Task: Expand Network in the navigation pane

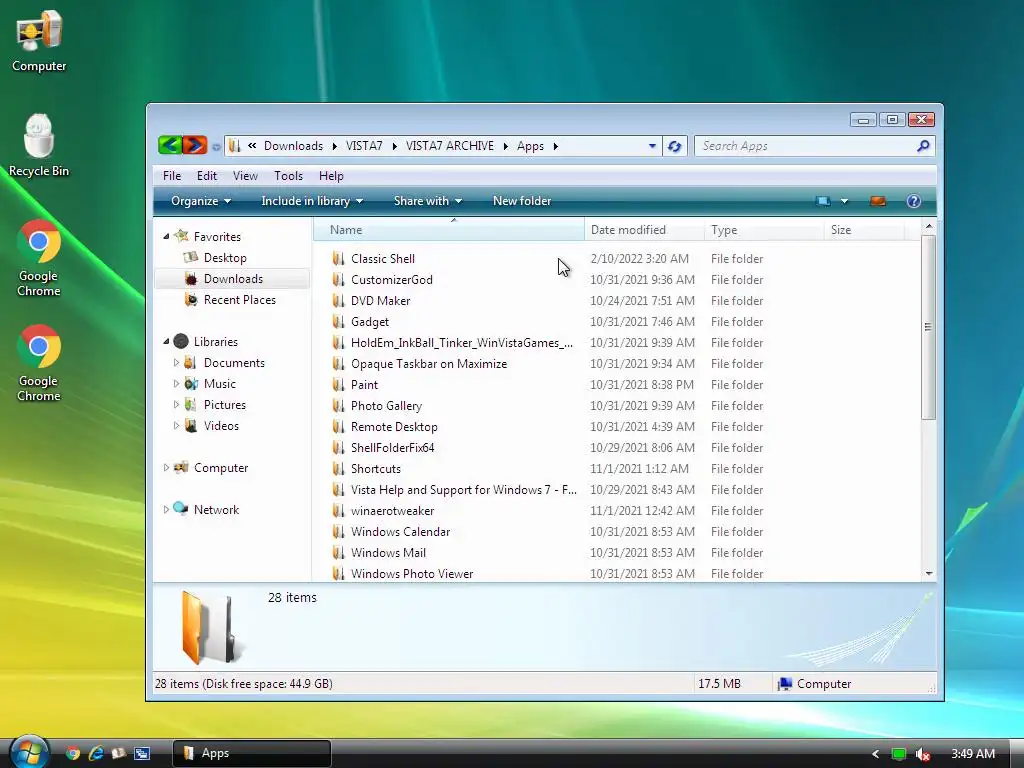Action: (166, 509)
